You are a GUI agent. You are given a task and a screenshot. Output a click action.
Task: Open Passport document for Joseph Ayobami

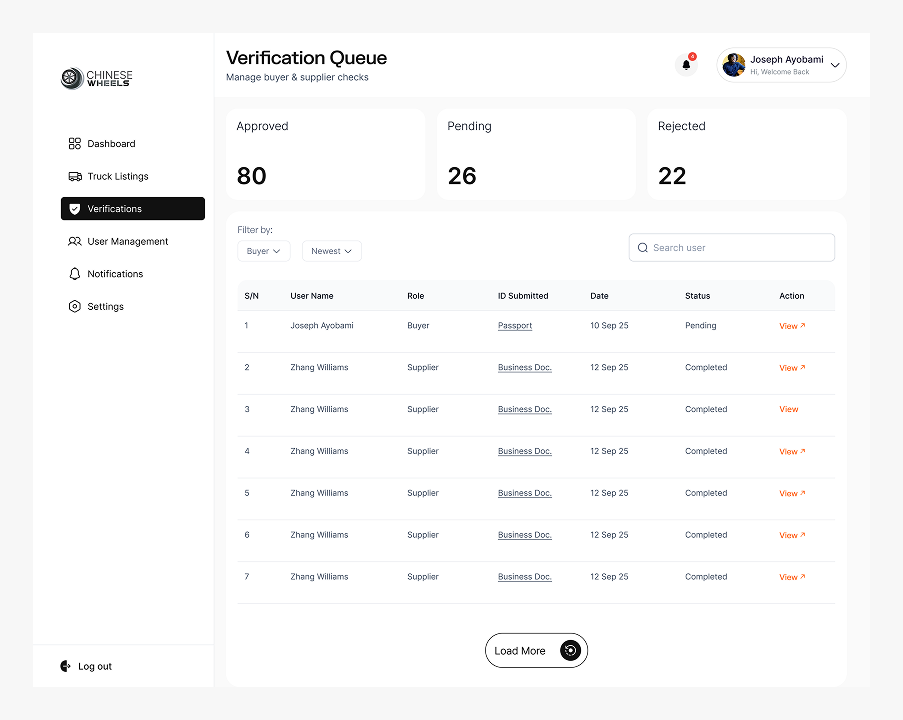(x=515, y=326)
